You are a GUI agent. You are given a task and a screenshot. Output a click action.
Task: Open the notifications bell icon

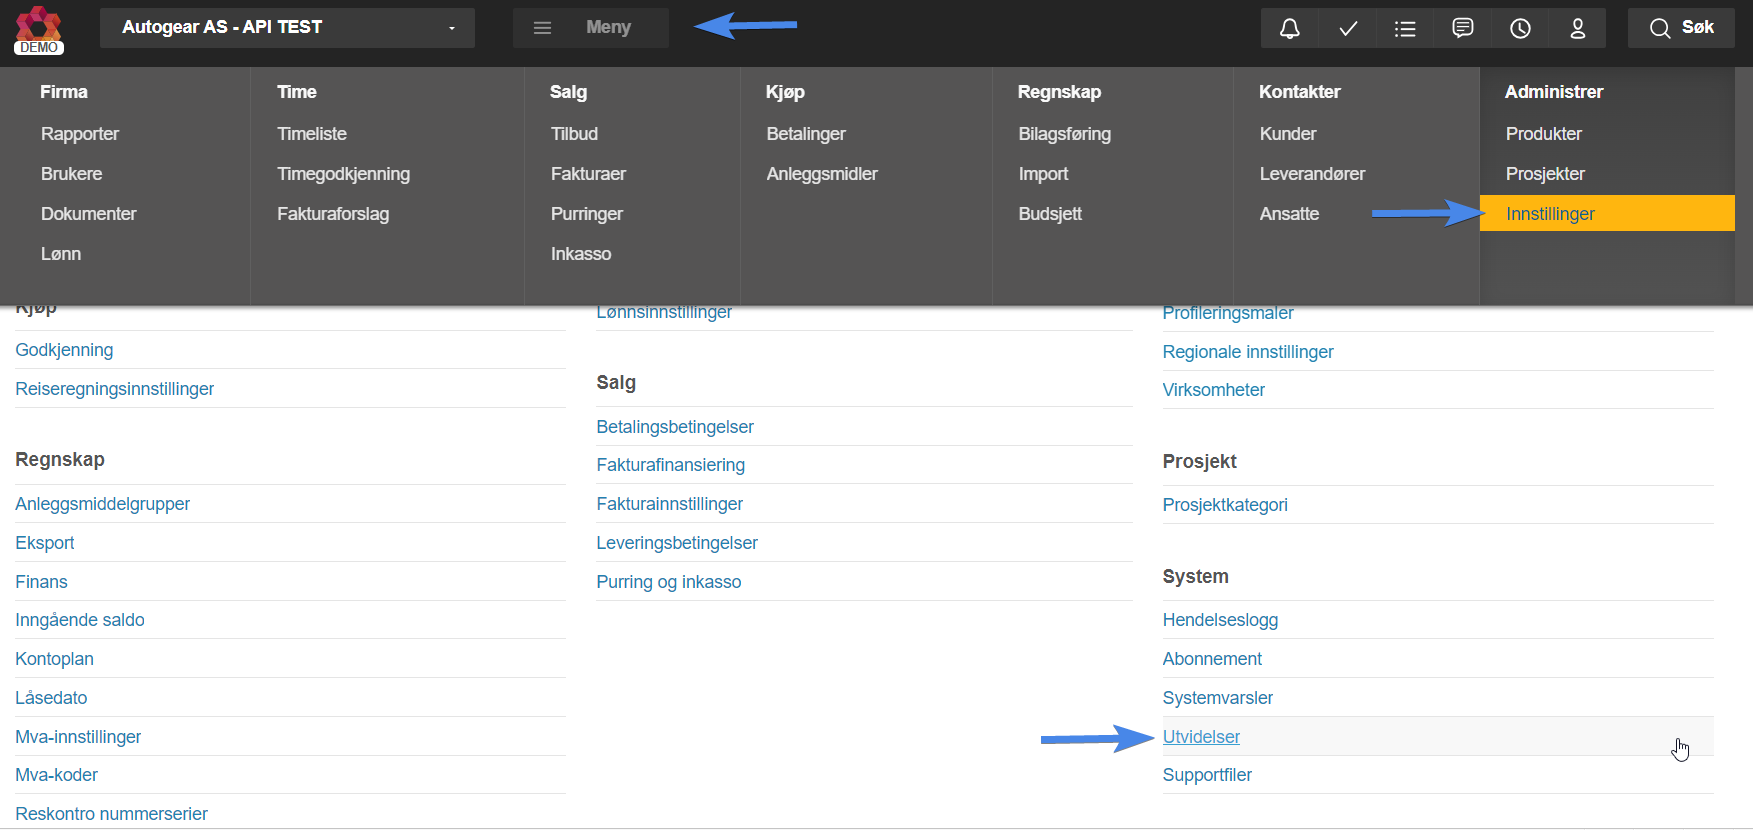[x=1290, y=28]
